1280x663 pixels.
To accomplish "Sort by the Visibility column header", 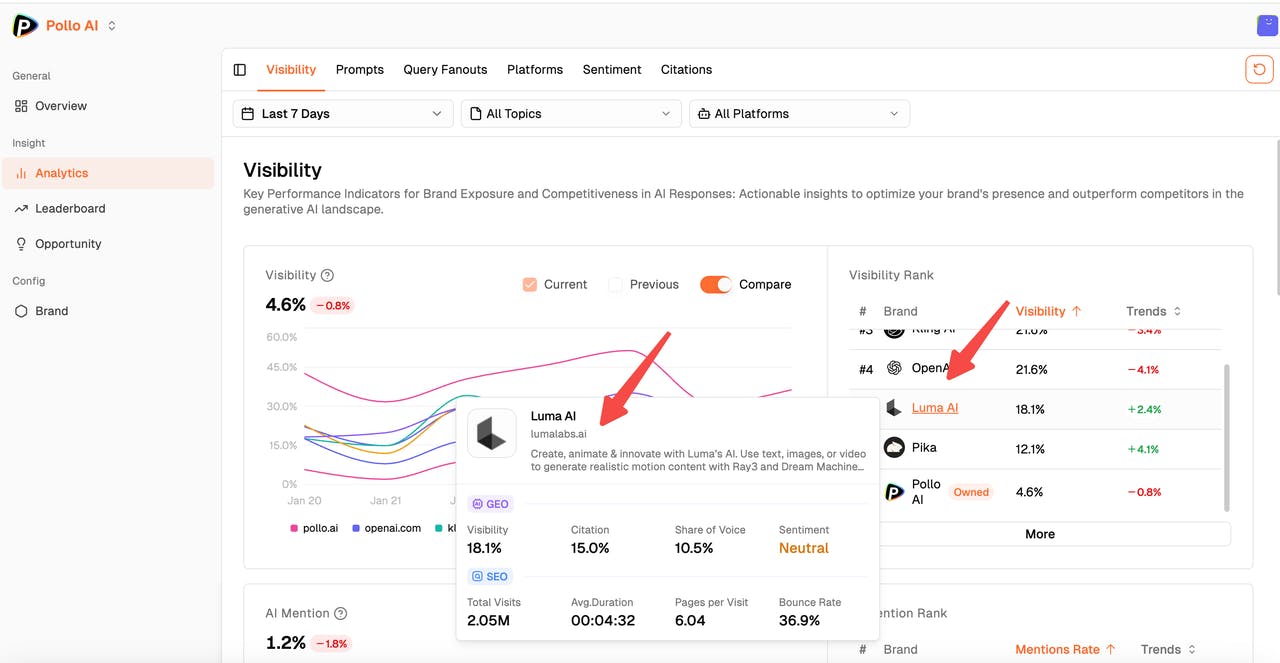I will (1048, 311).
